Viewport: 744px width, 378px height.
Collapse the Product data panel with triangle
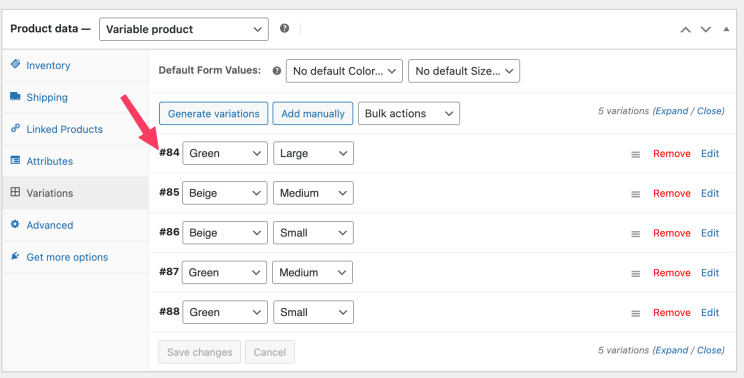pos(726,29)
